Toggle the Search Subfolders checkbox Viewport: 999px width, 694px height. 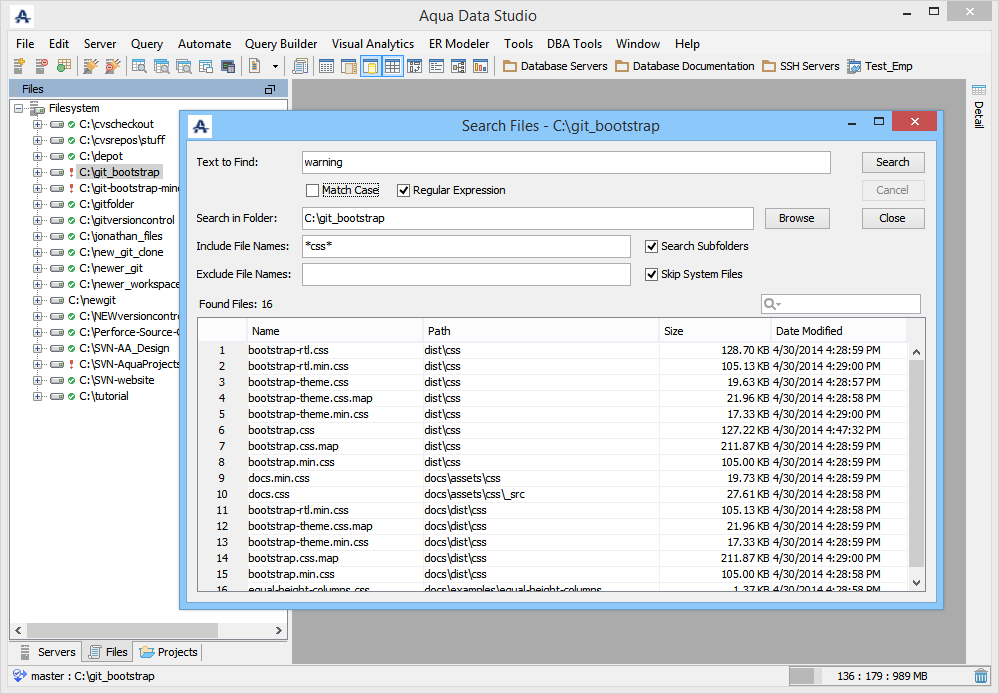click(652, 246)
